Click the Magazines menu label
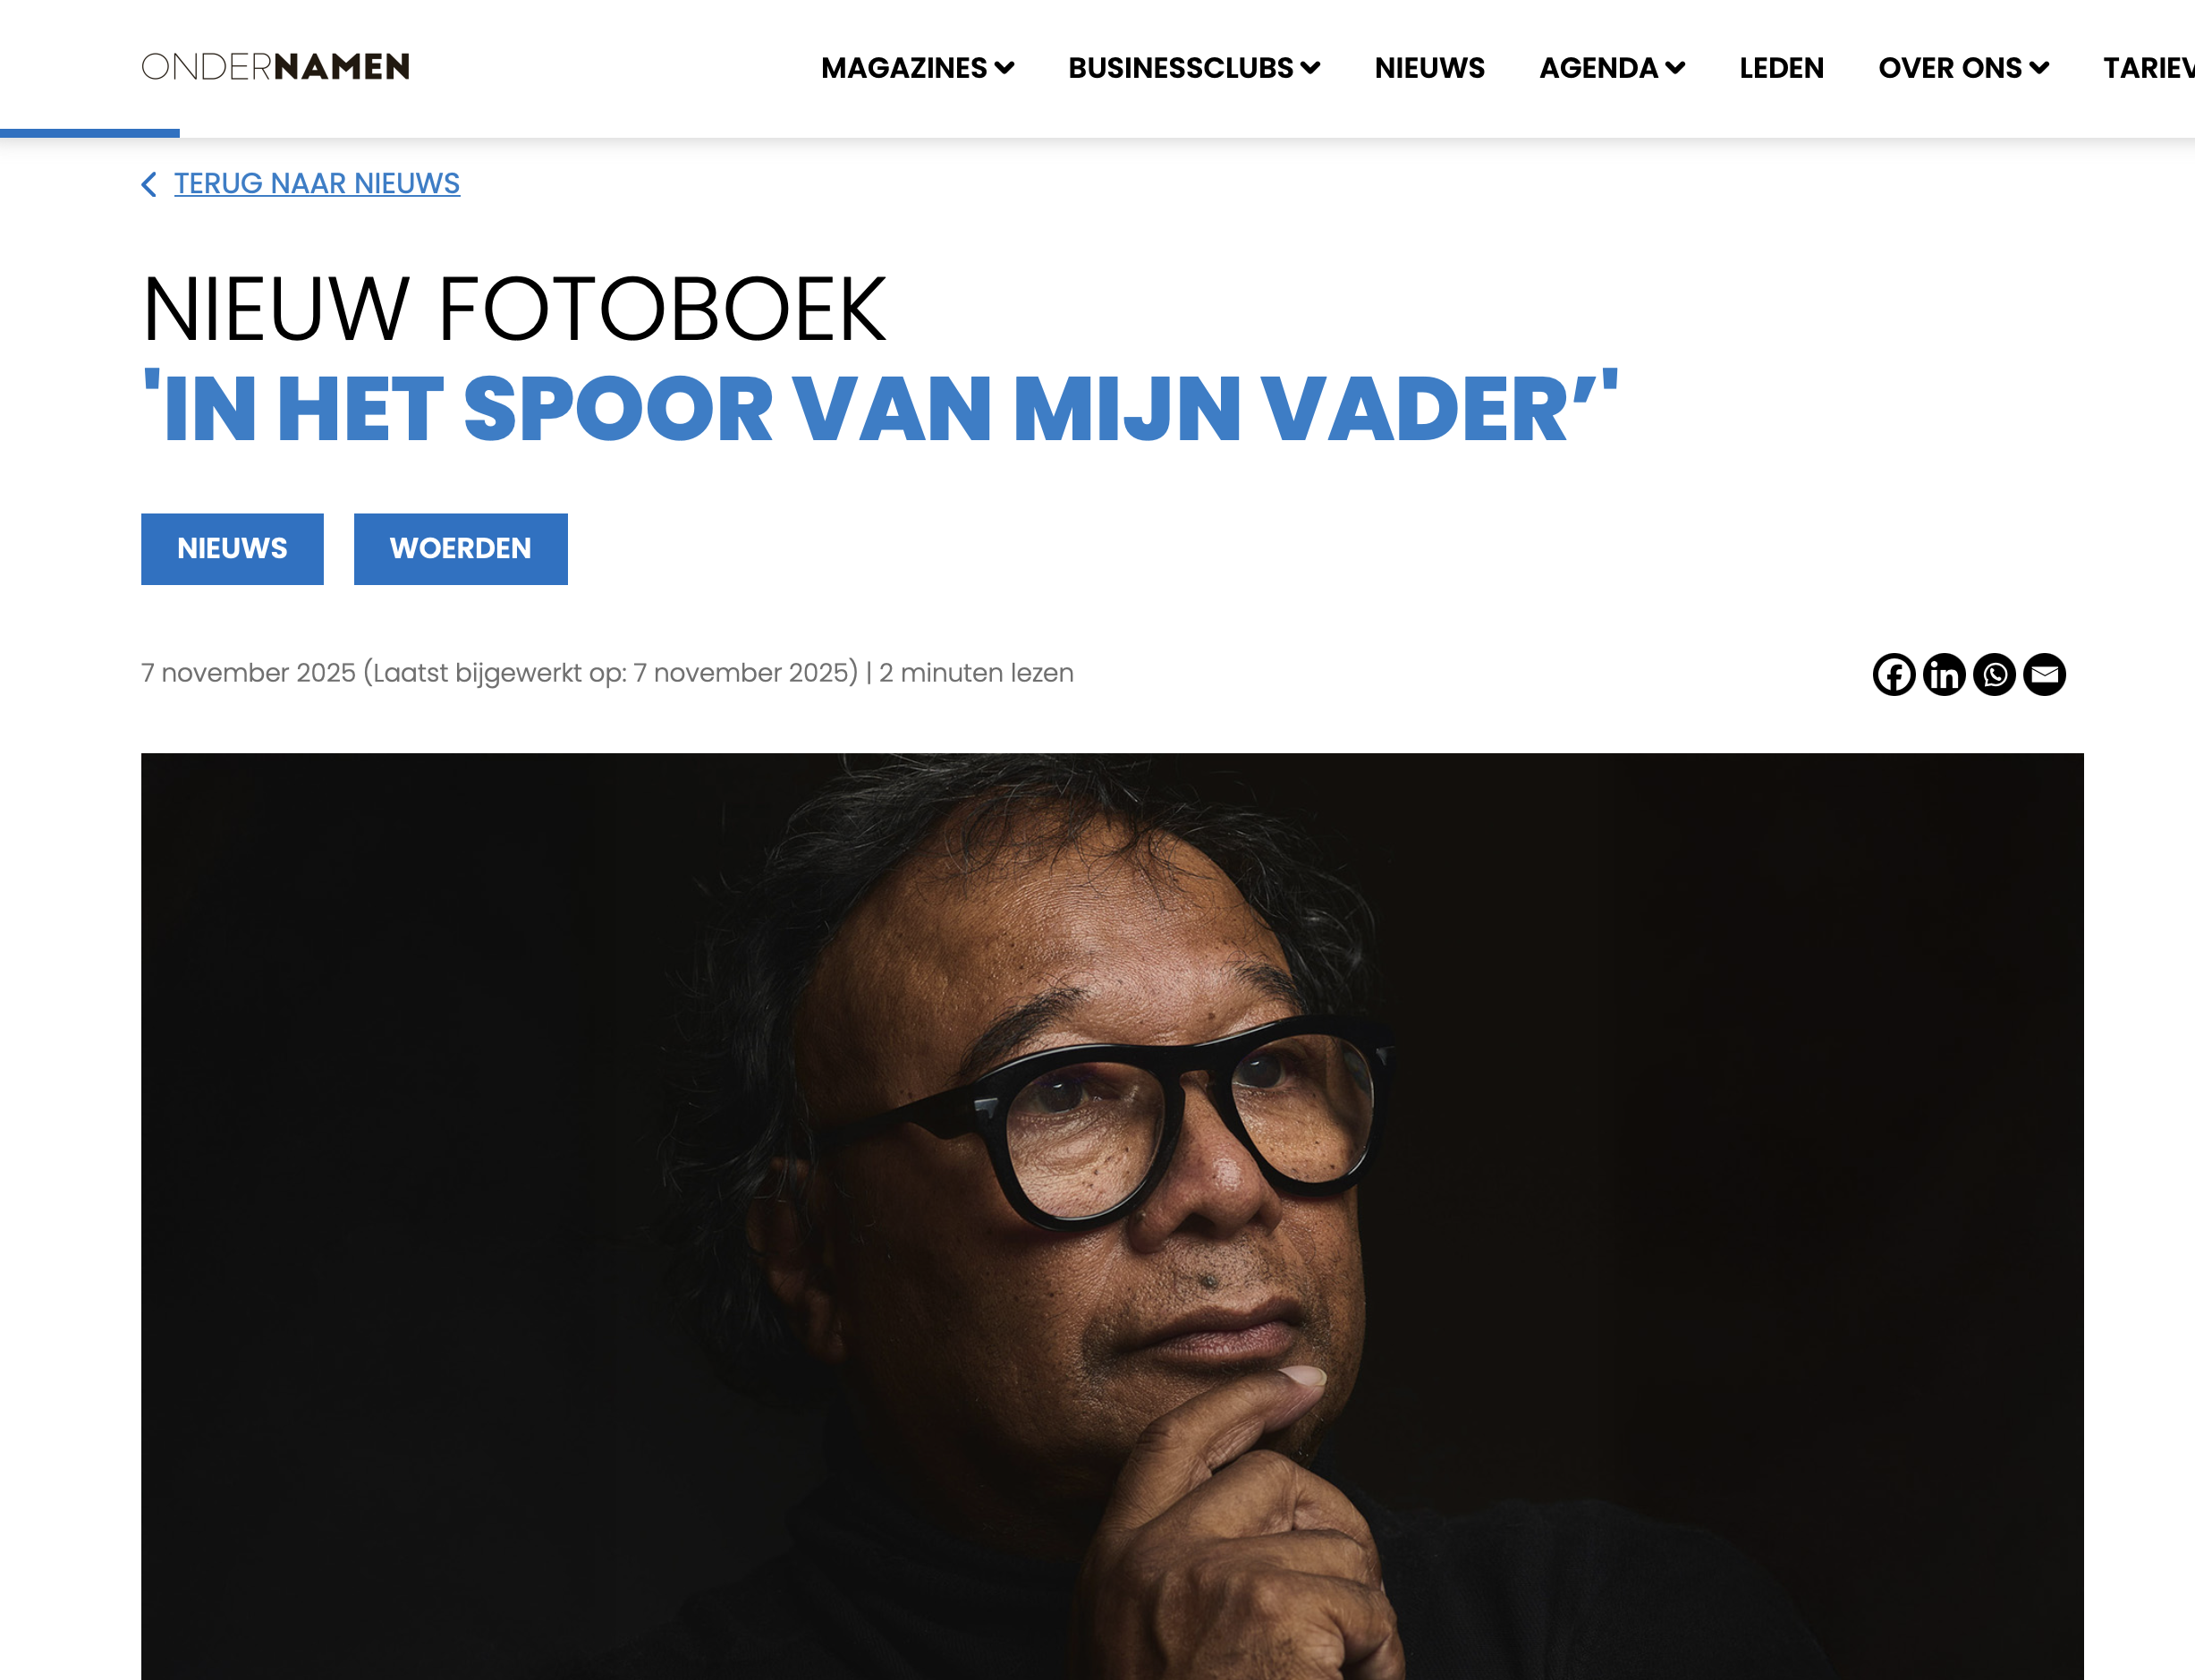 coord(904,68)
